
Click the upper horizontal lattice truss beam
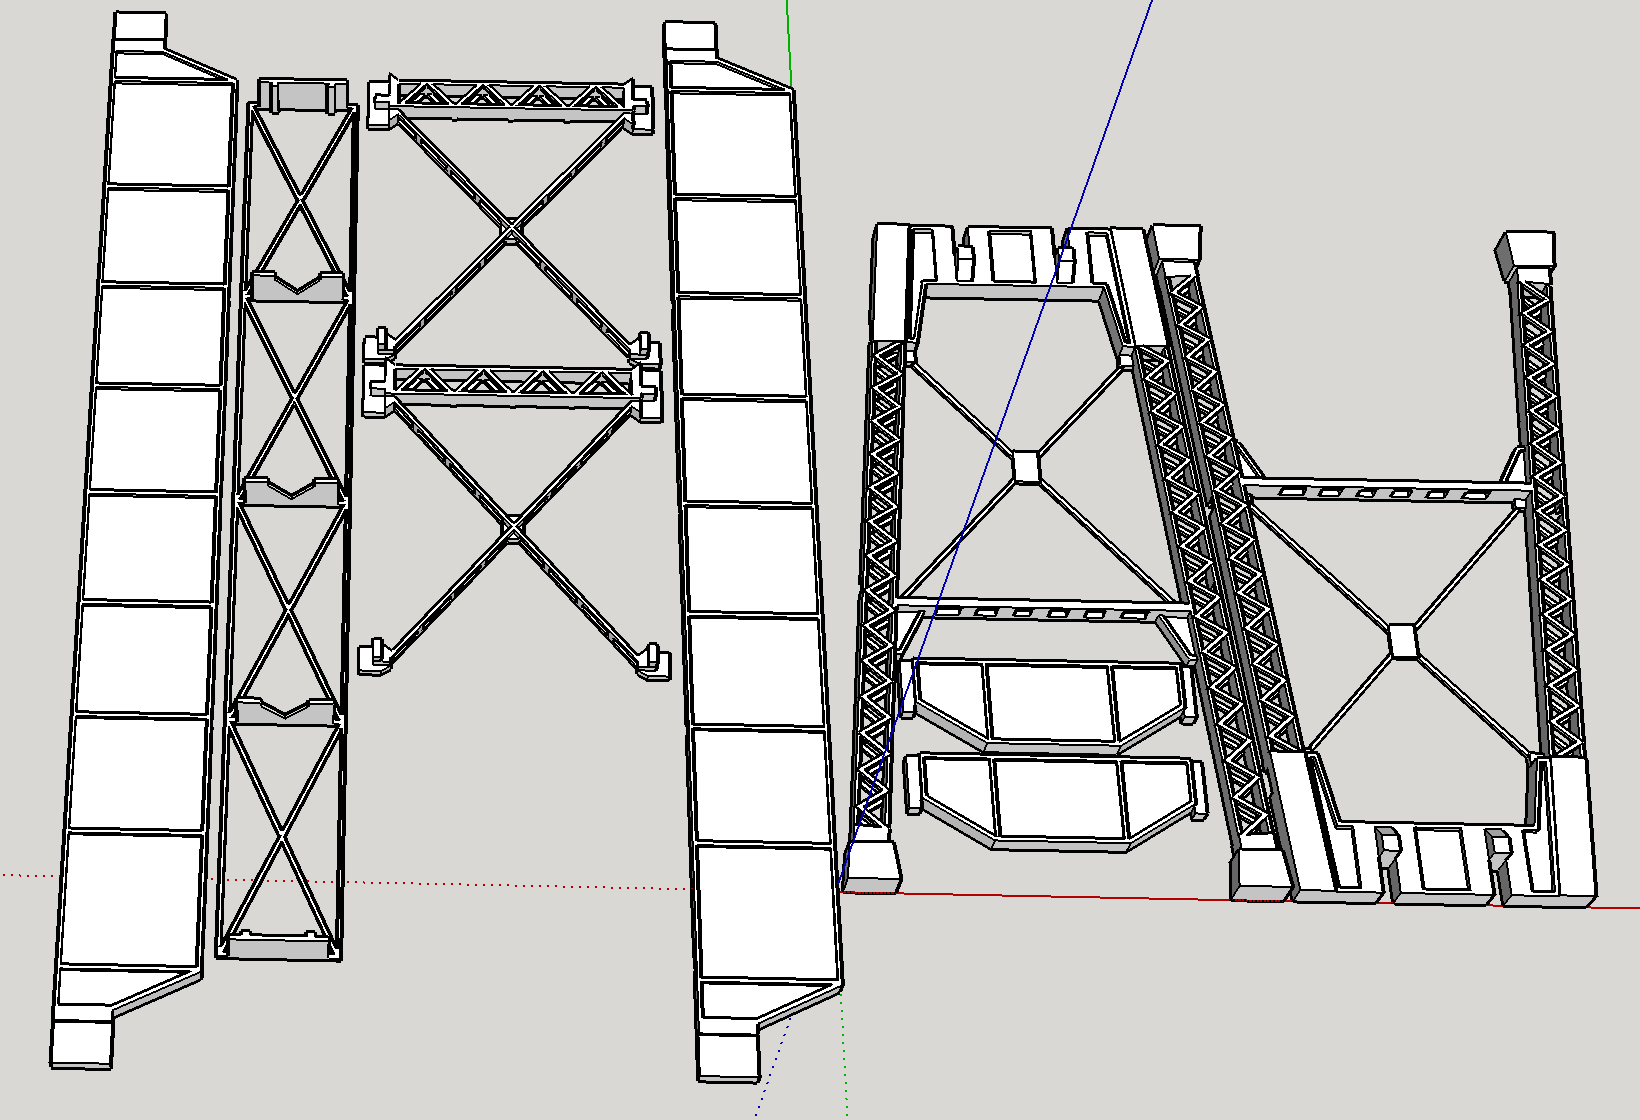click(x=510, y=99)
